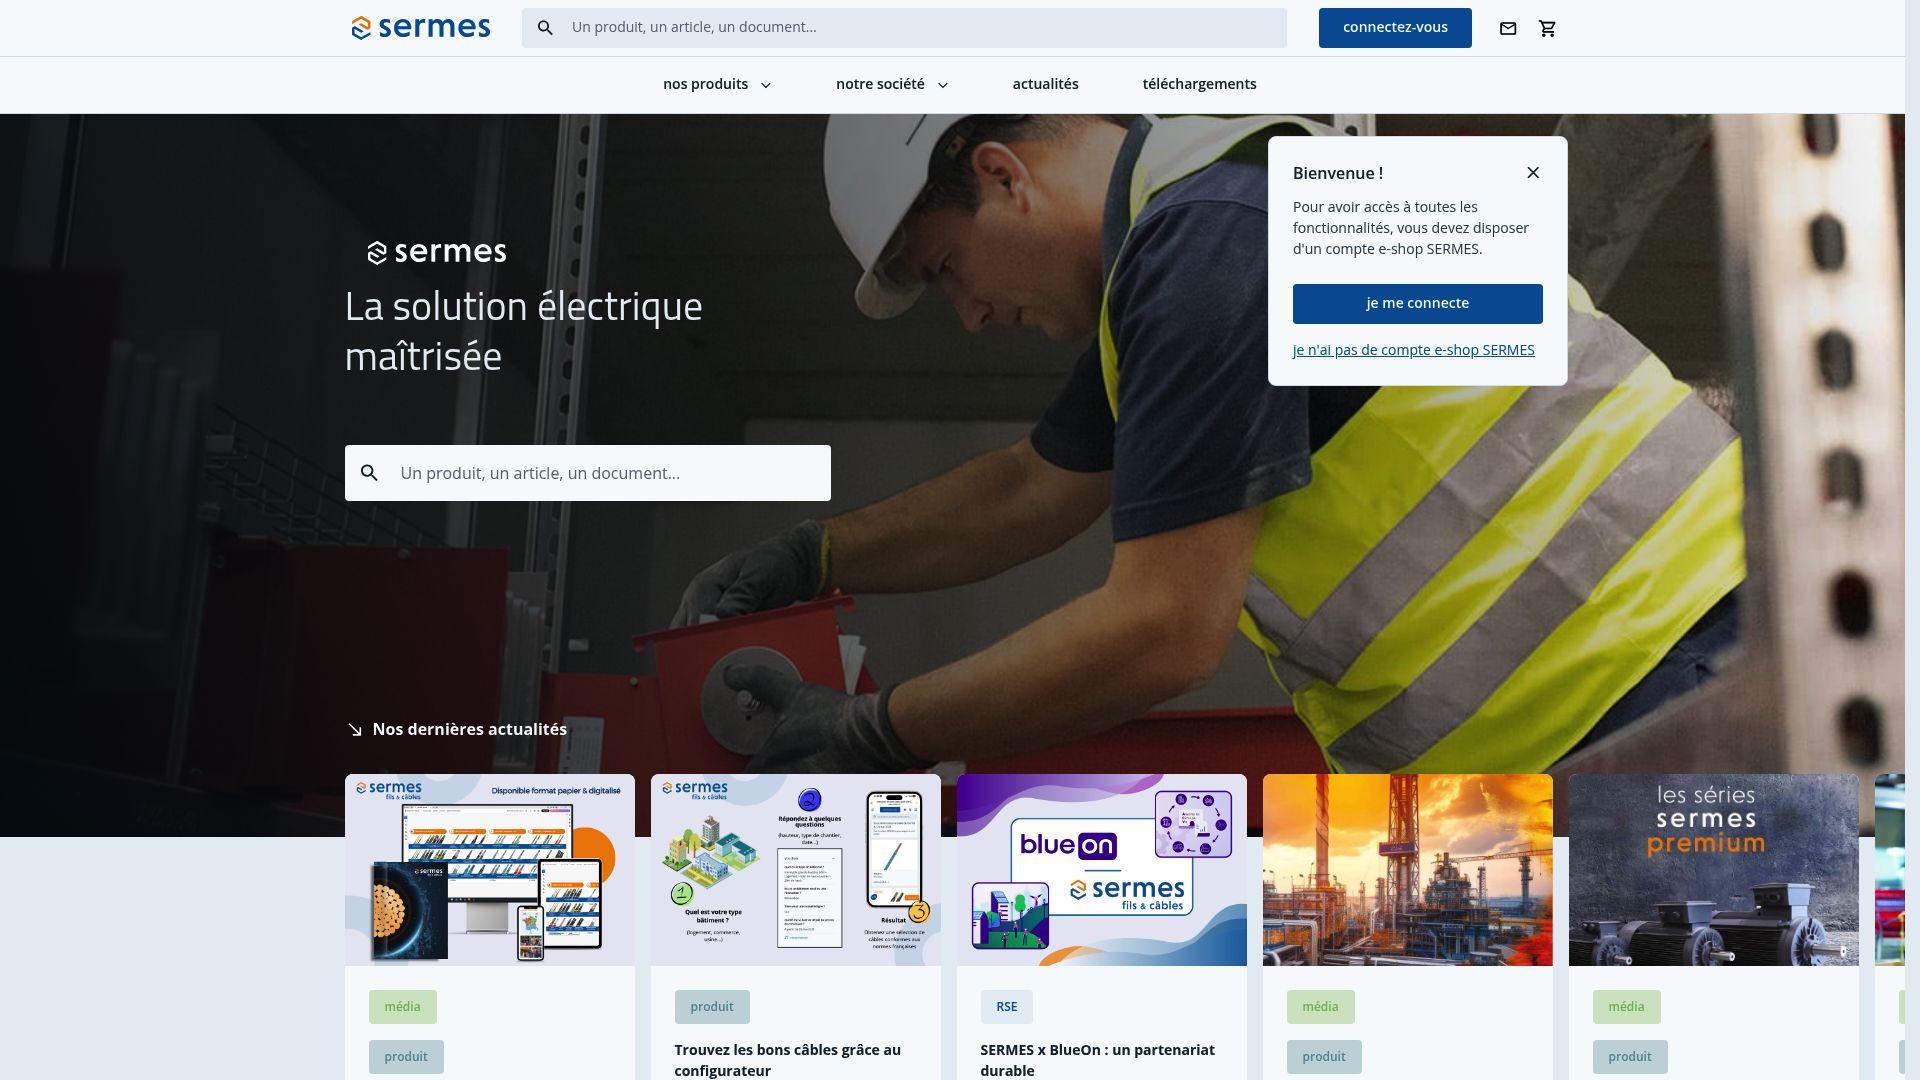Click the arrow beside Nos dernières actualités

355,730
